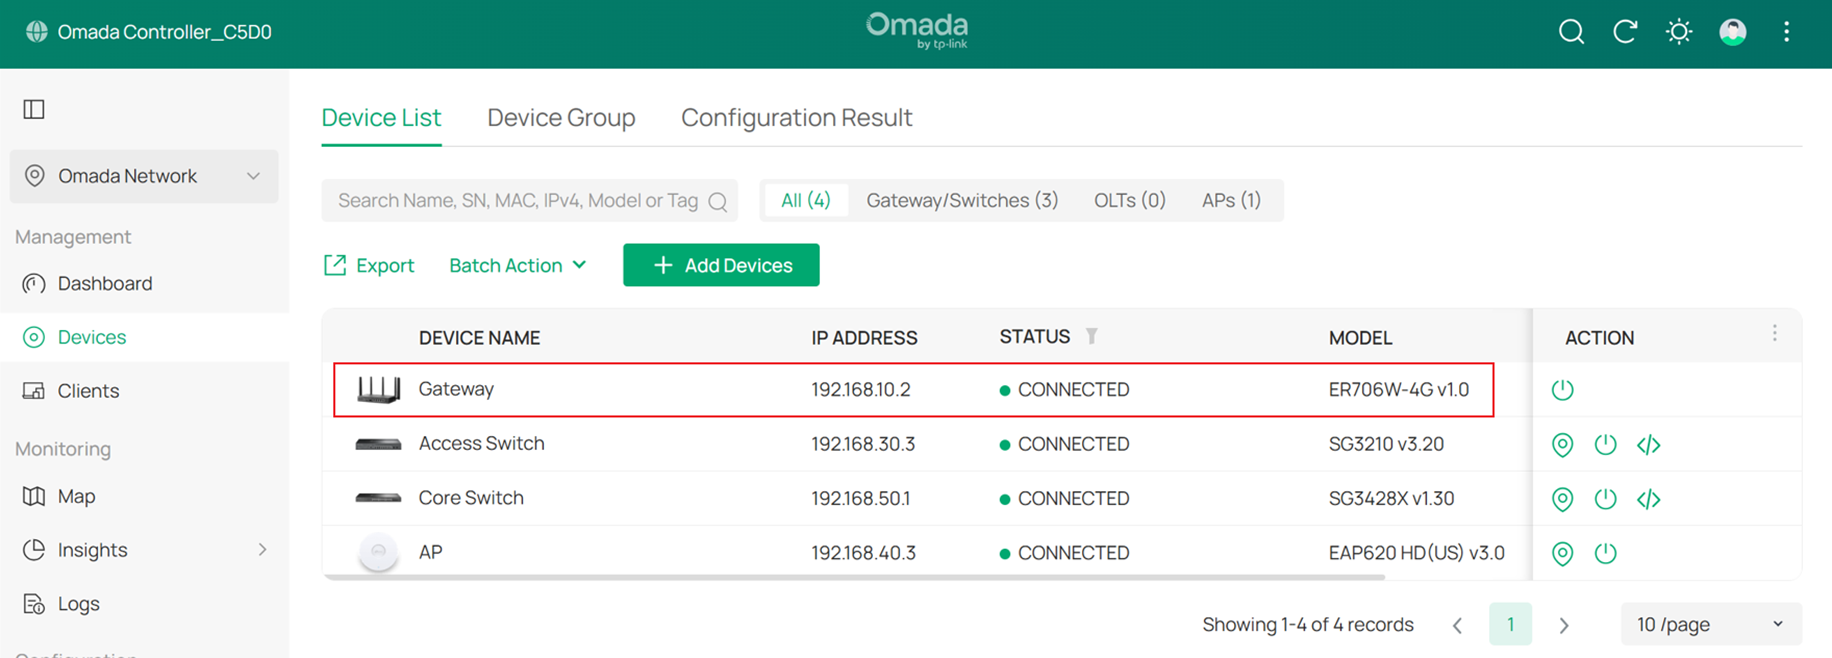1832x658 pixels.
Task: Toggle the light/dark theme sun icon
Action: click(1679, 32)
